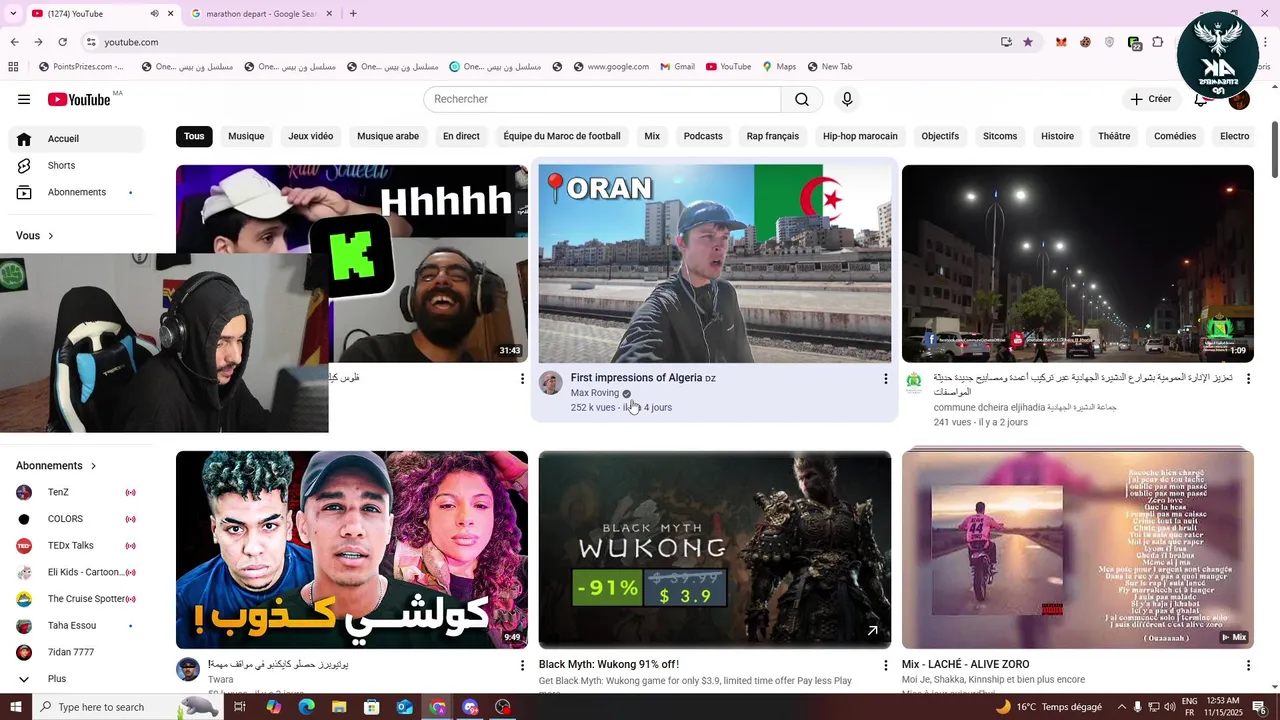Open 7idan 7777 channel subscription
The width and height of the screenshot is (1280, 720).
(x=77, y=652)
